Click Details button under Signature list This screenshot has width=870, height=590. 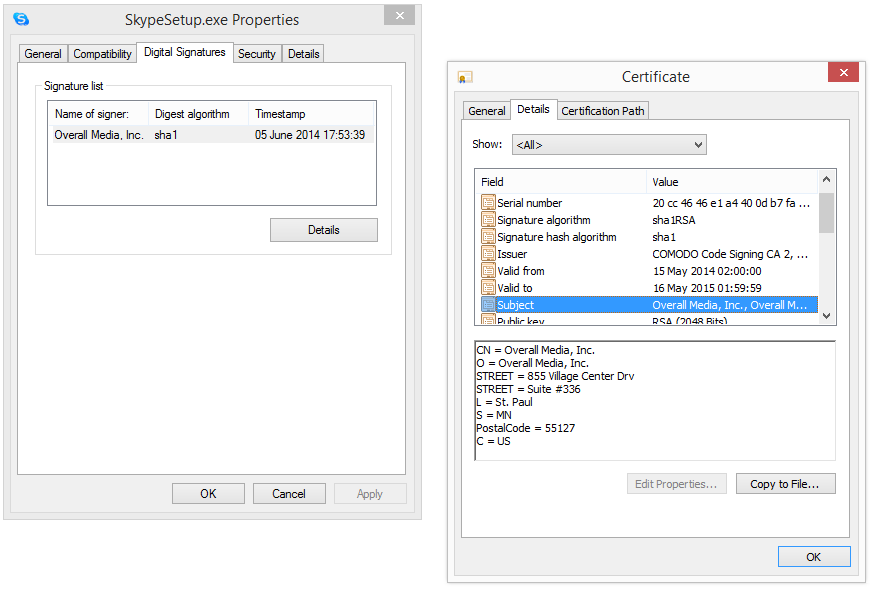point(323,230)
